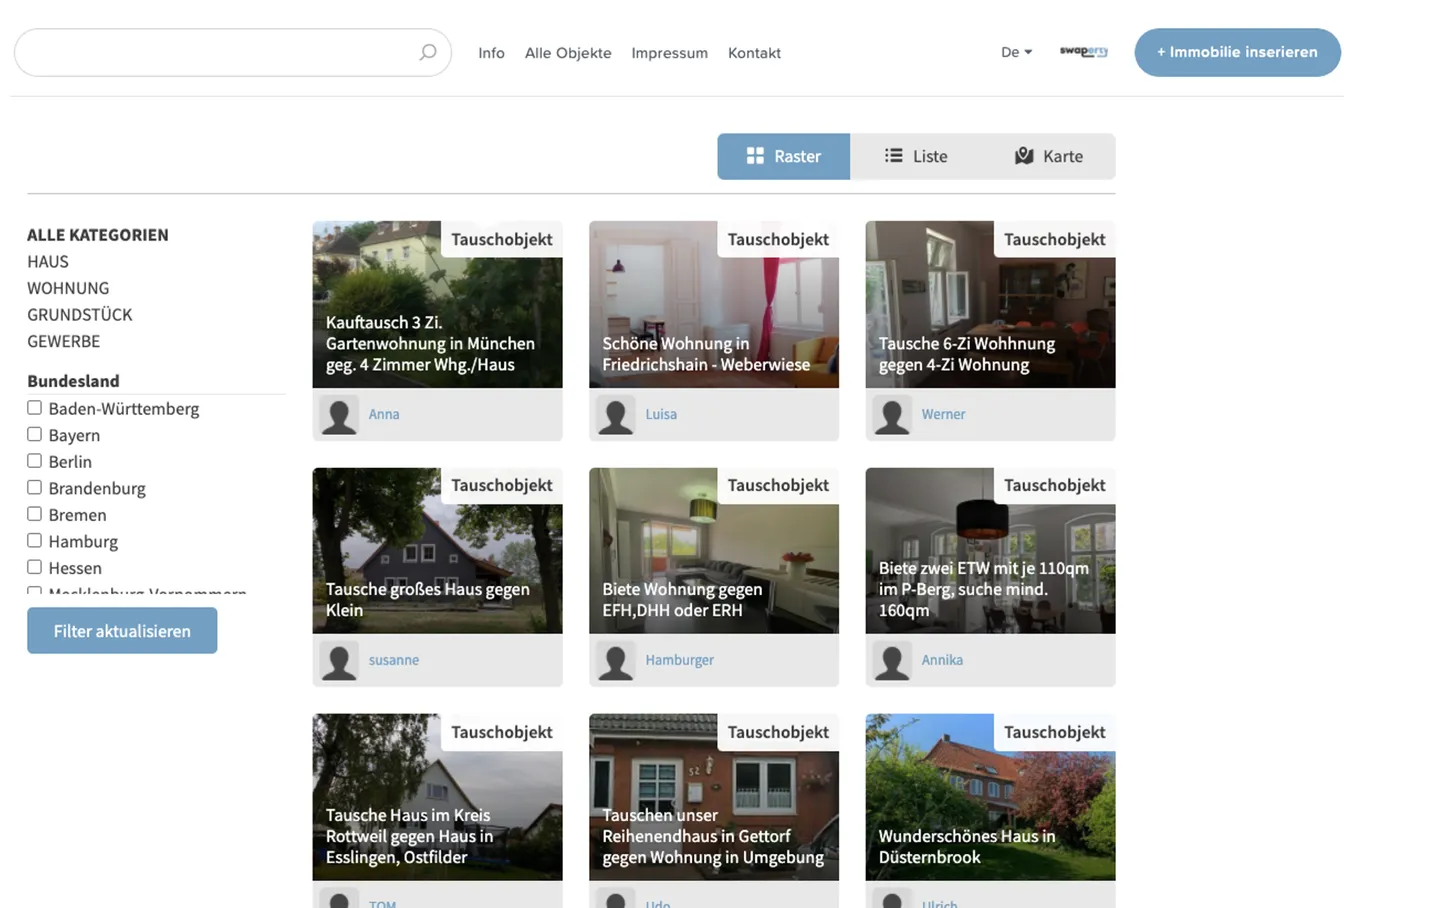Enable the Bayern checkbox
Viewport: 1430px width, 908px height.
[35, 435]
